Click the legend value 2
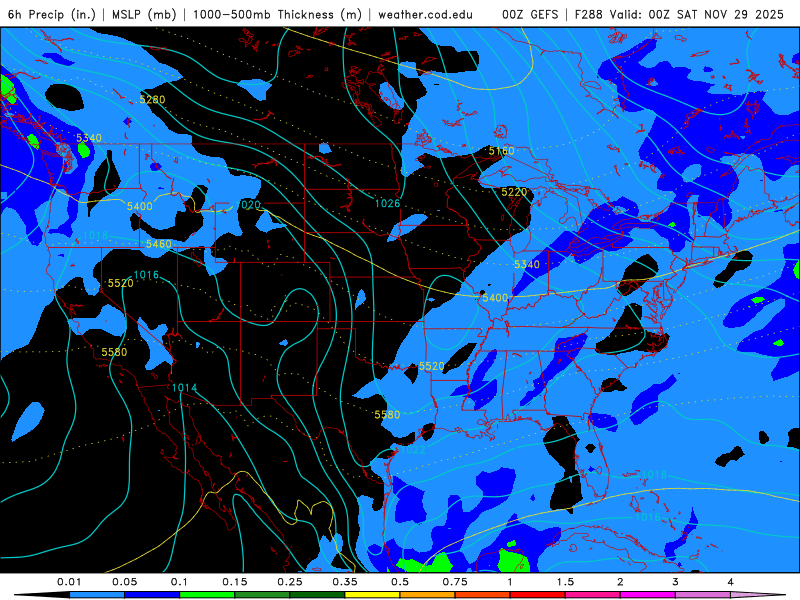800x600 pixels. [x=620, y=582]
